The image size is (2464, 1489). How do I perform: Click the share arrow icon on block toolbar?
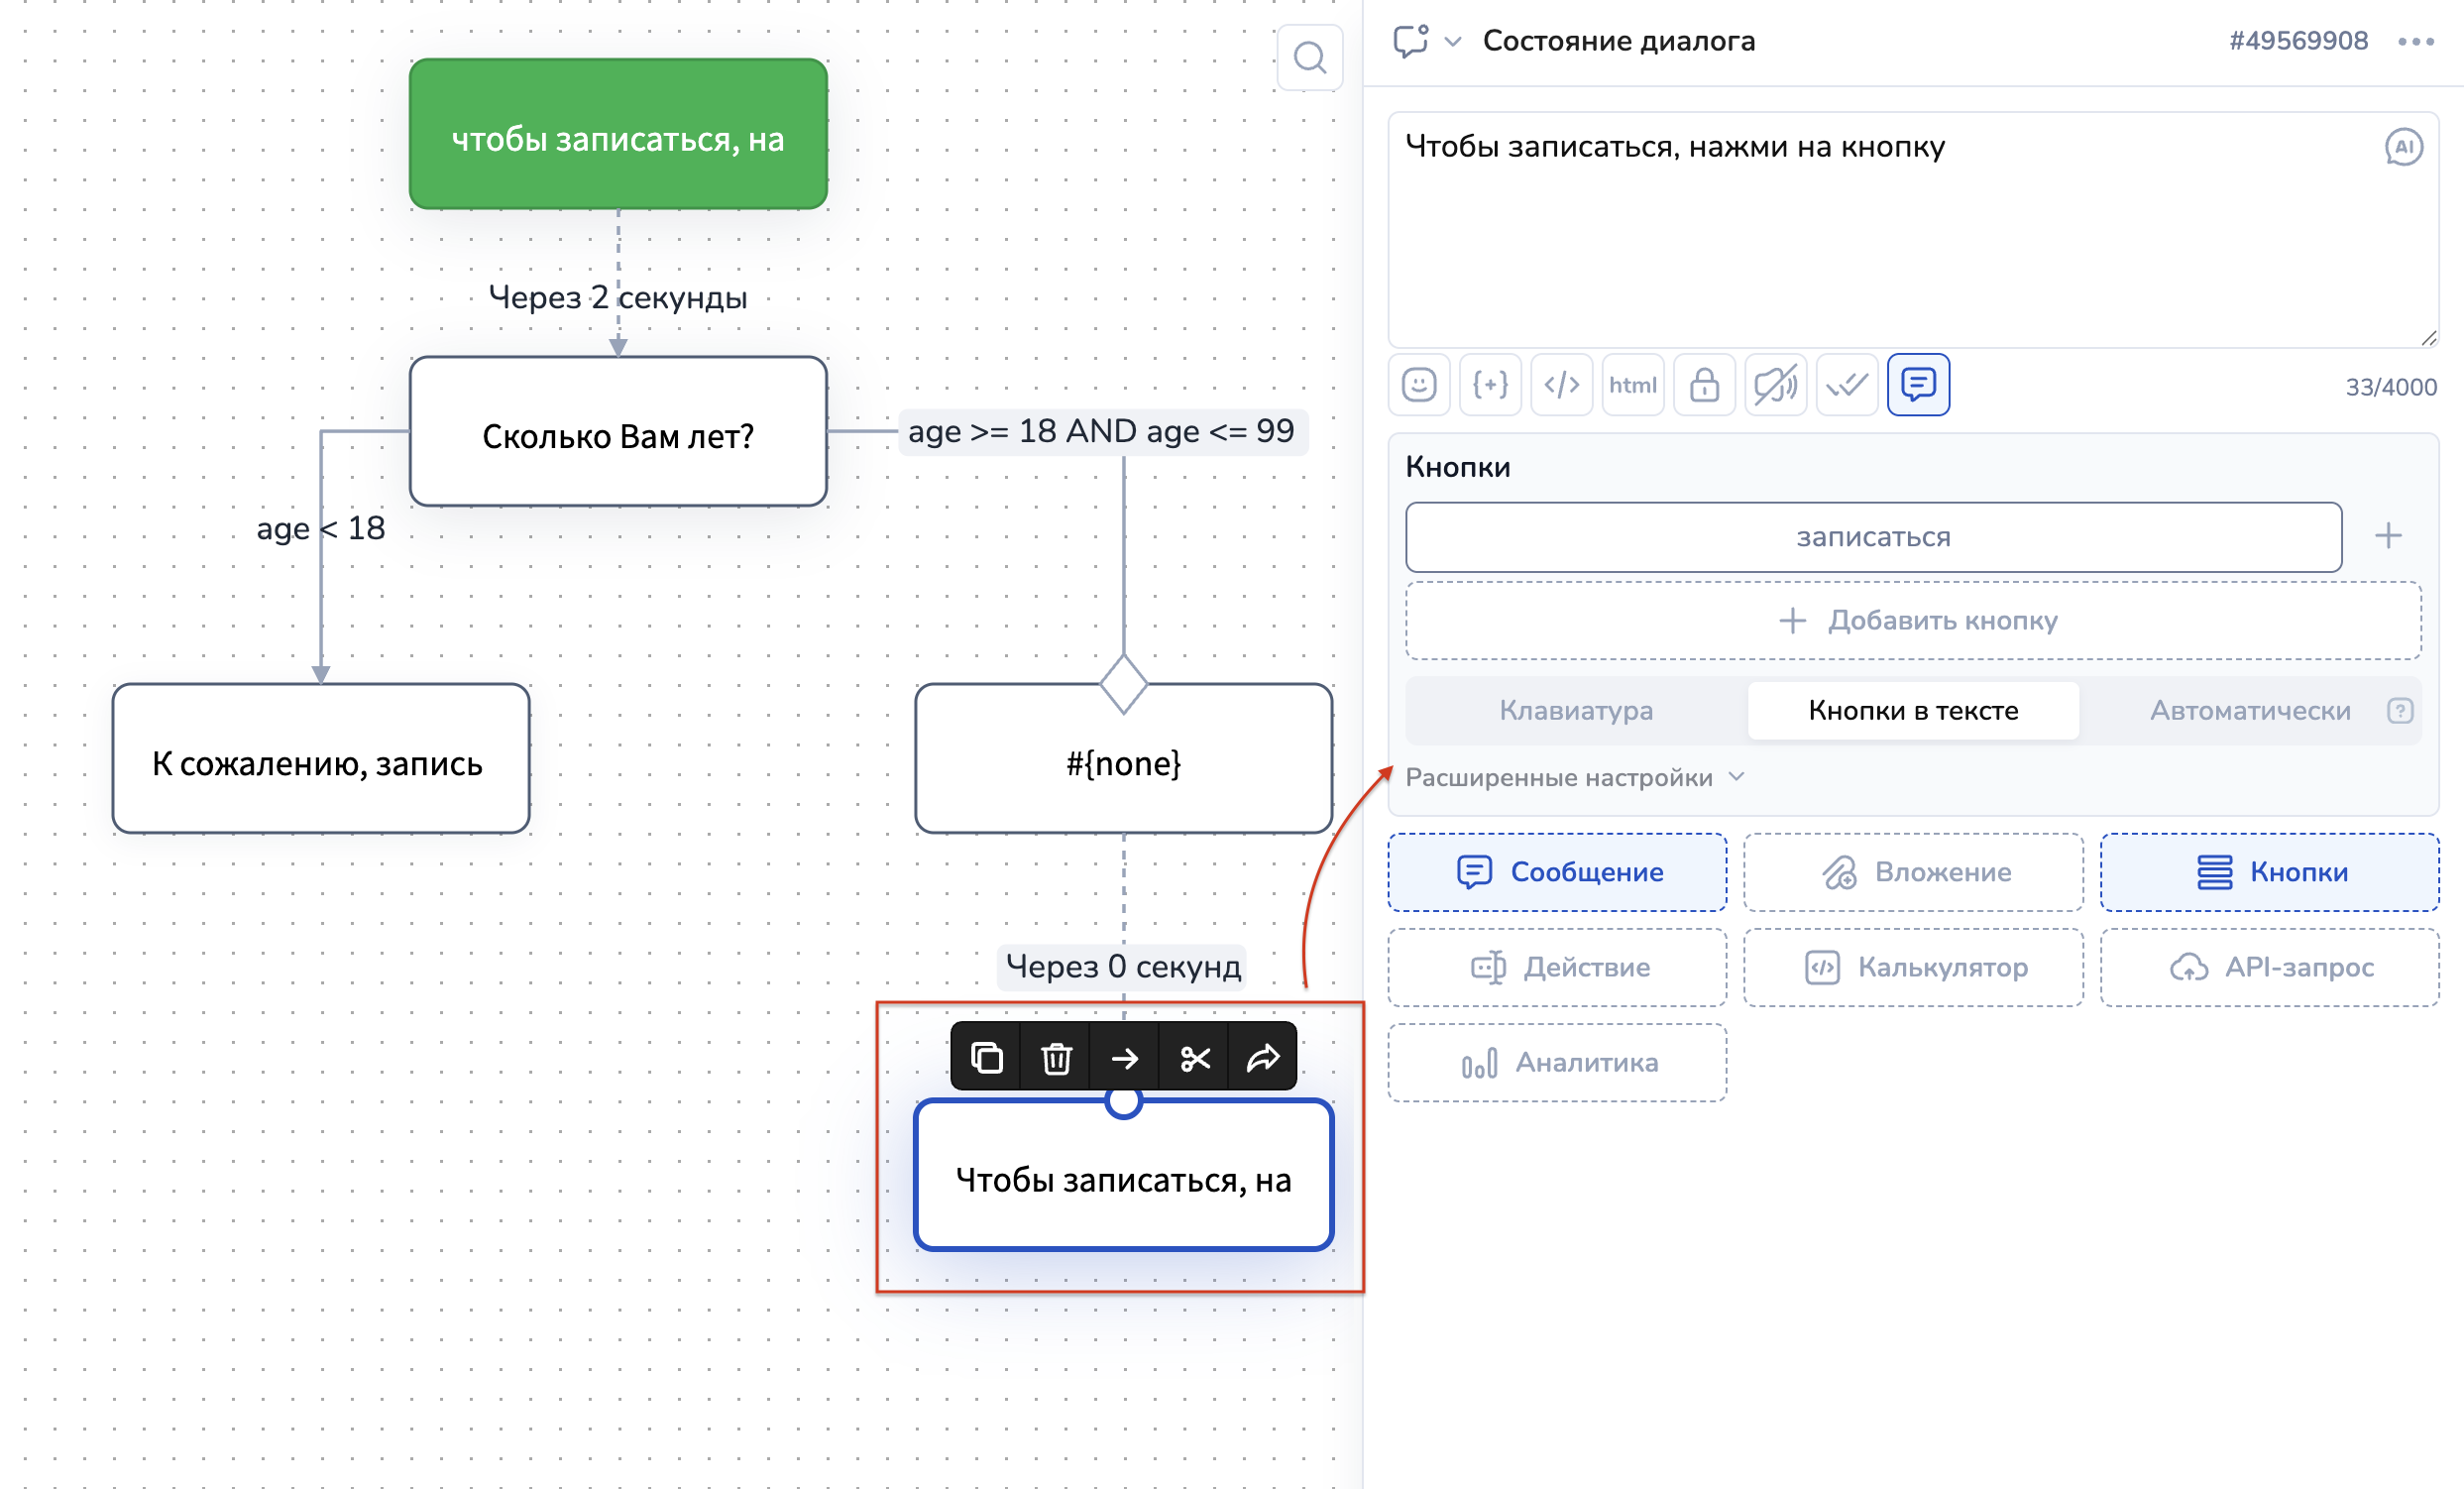coord(1263,1057)
